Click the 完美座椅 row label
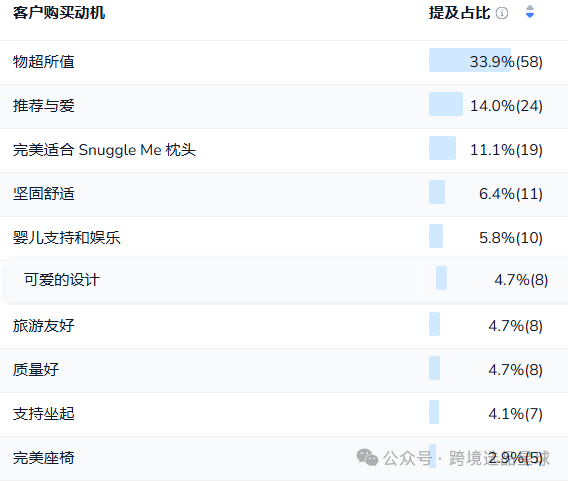Image resolution: width=568 pixels, height=481 pixels. [43, 458]
